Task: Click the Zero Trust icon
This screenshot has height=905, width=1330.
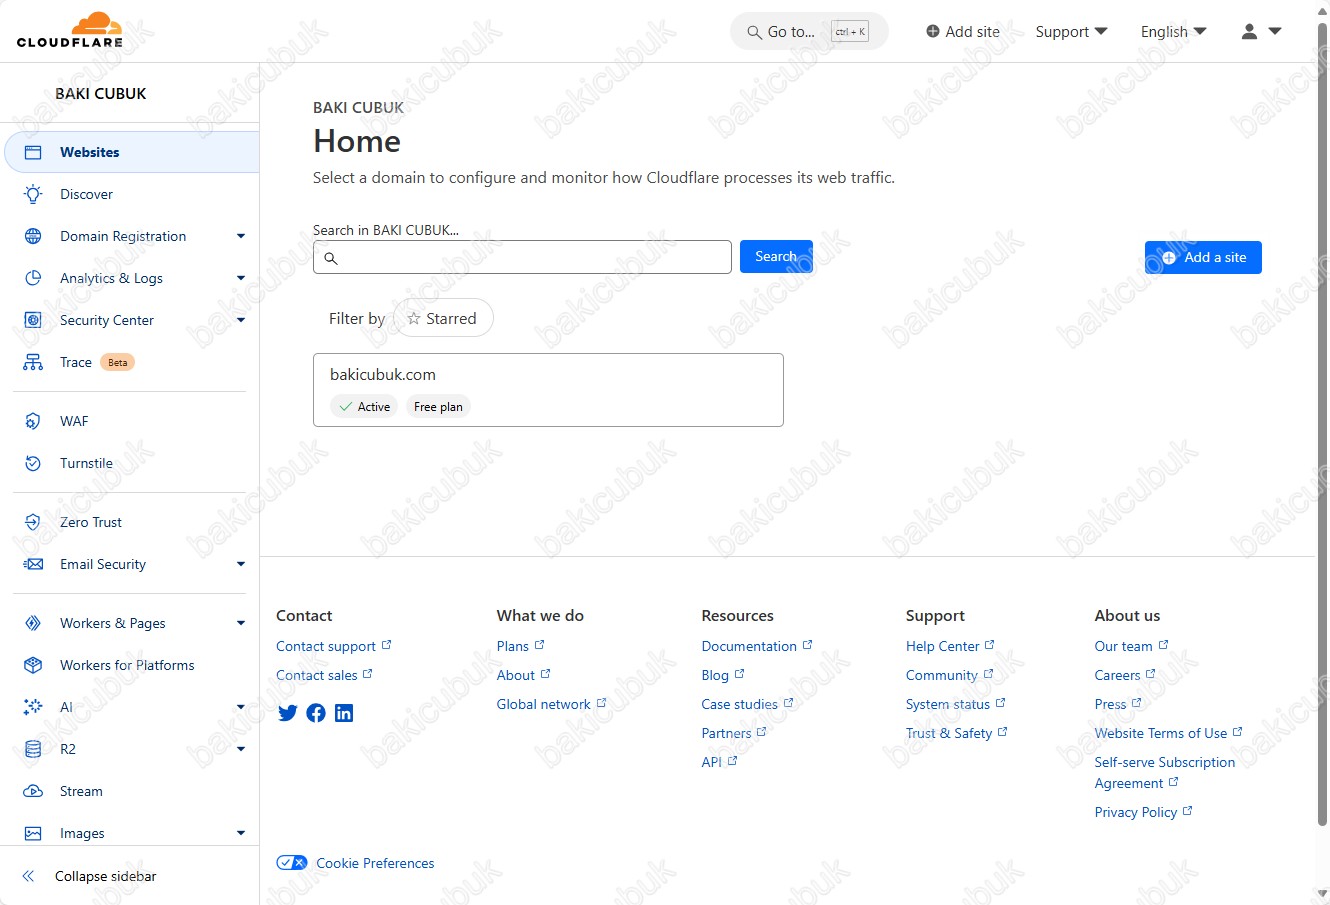Action: coord(33,522)
